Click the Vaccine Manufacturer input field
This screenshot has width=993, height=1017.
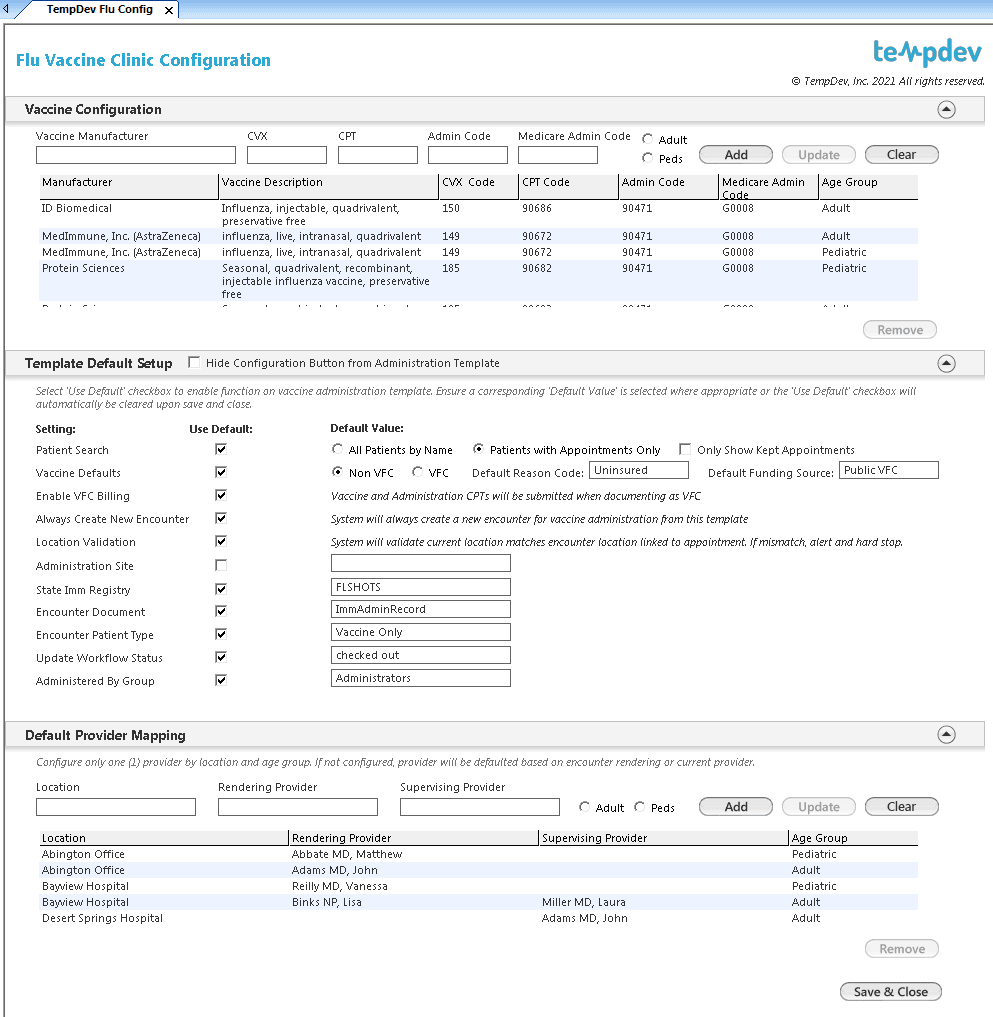[x=136, y=155]
